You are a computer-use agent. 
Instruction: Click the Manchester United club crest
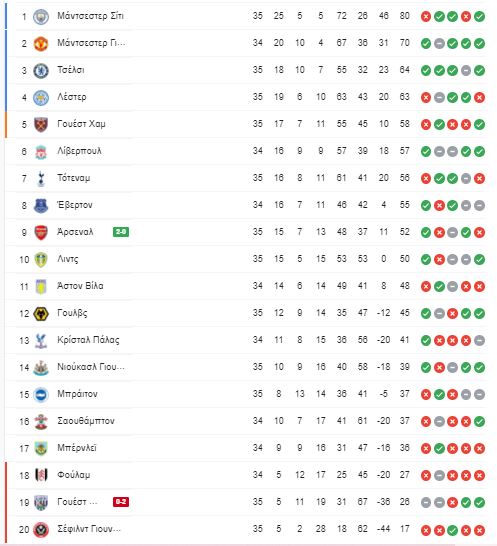click(41, 44)
